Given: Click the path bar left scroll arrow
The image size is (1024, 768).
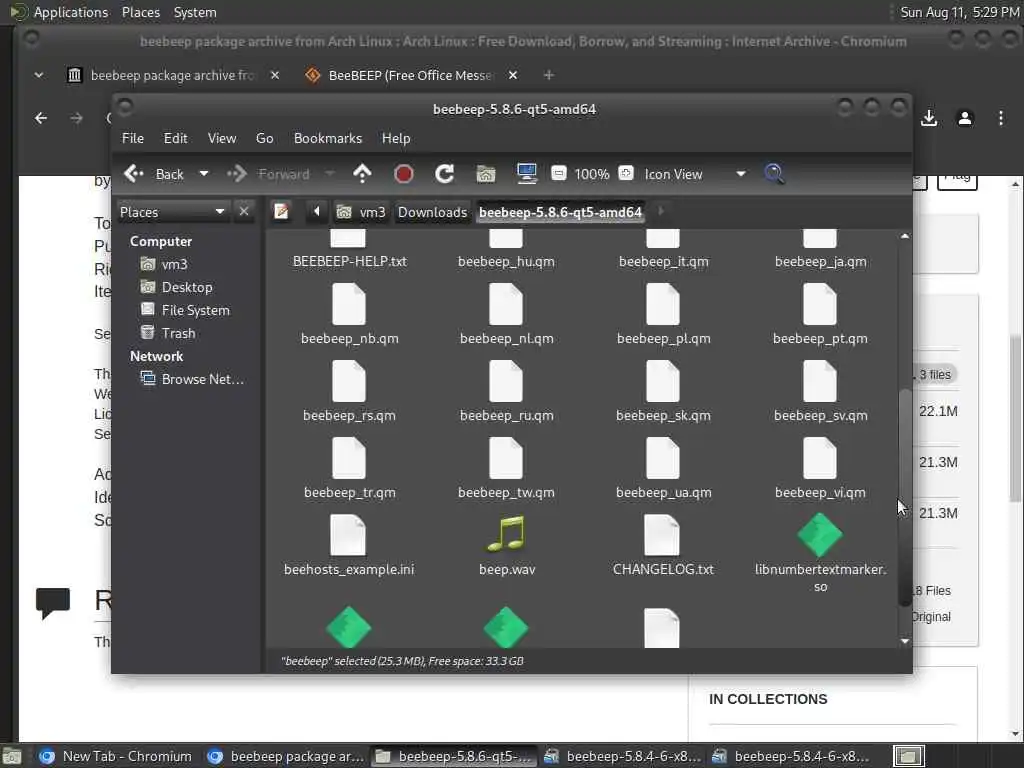Looking at the screenshot, I should (317, 212).
